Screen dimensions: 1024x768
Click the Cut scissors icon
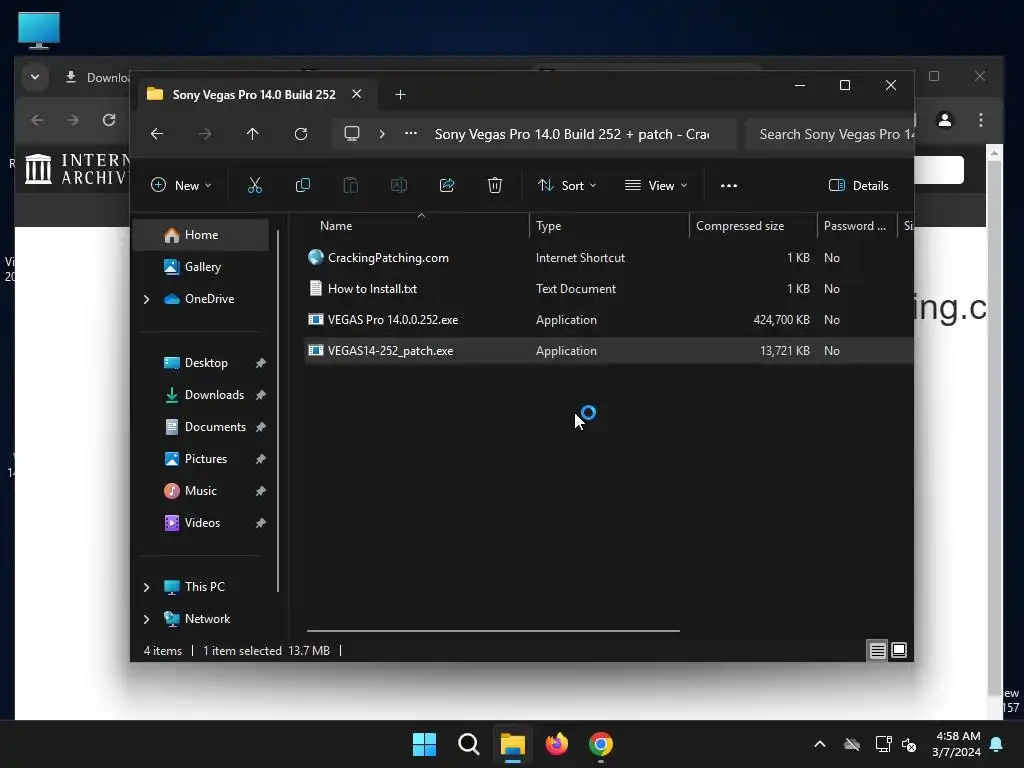(x=255, y=185)
